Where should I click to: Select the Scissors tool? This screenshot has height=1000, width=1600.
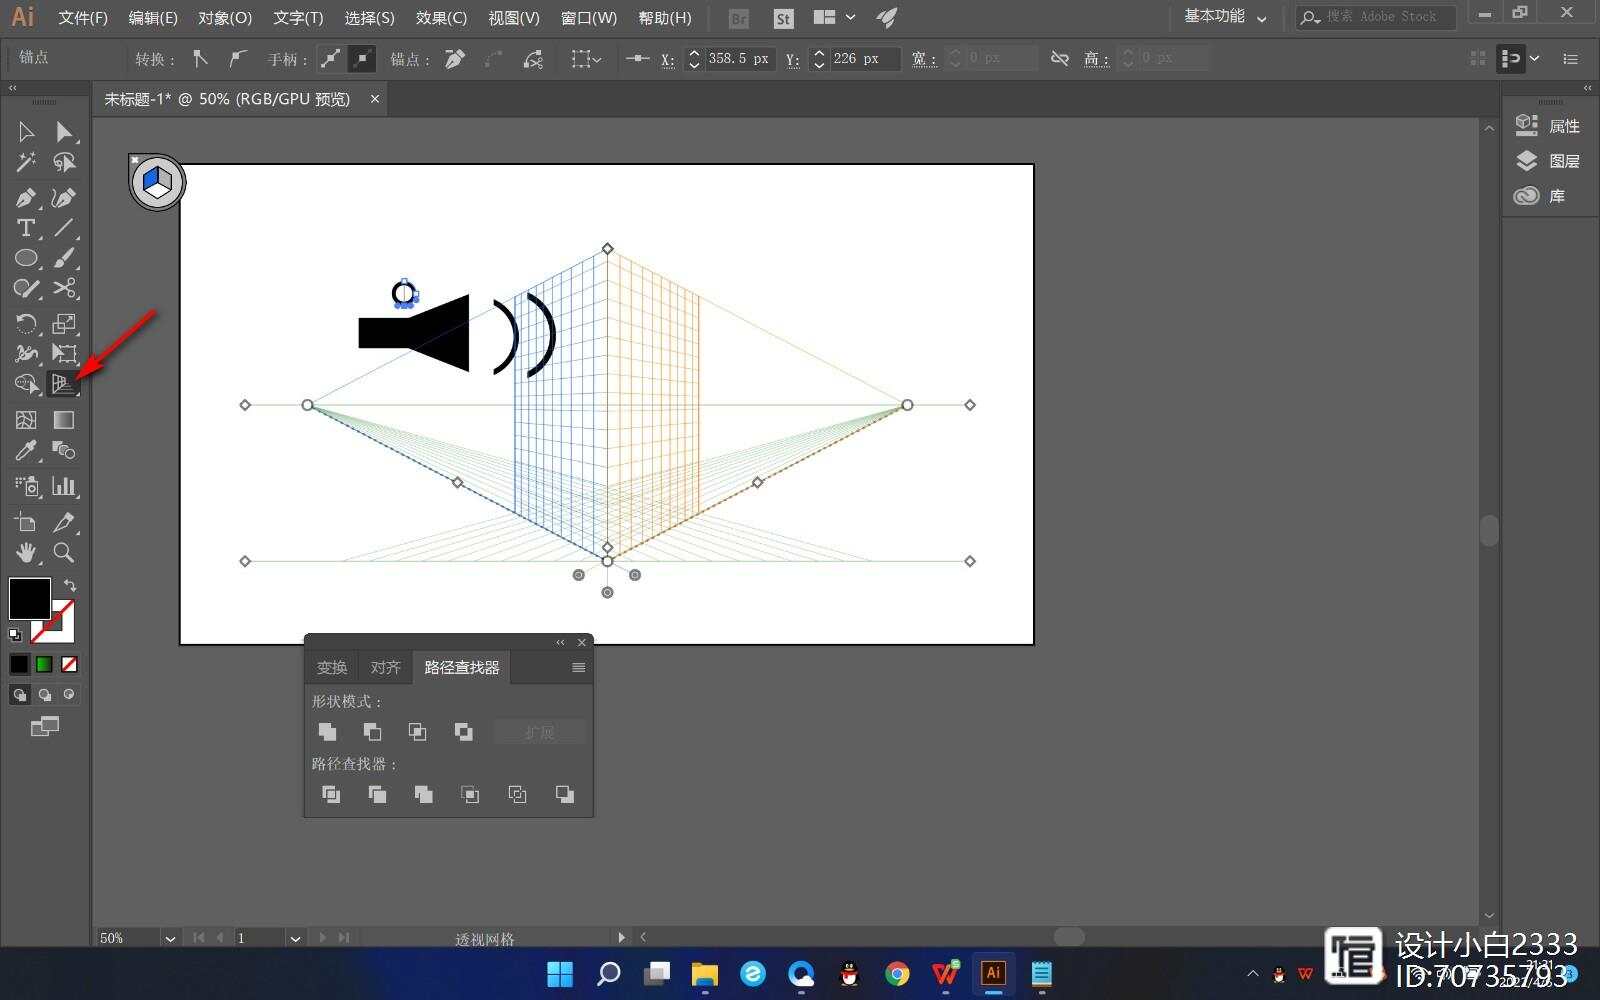tap(64, 289)
